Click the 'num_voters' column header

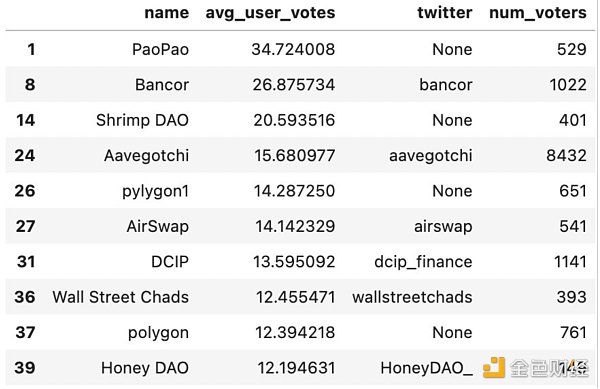(x=538, y=13)
